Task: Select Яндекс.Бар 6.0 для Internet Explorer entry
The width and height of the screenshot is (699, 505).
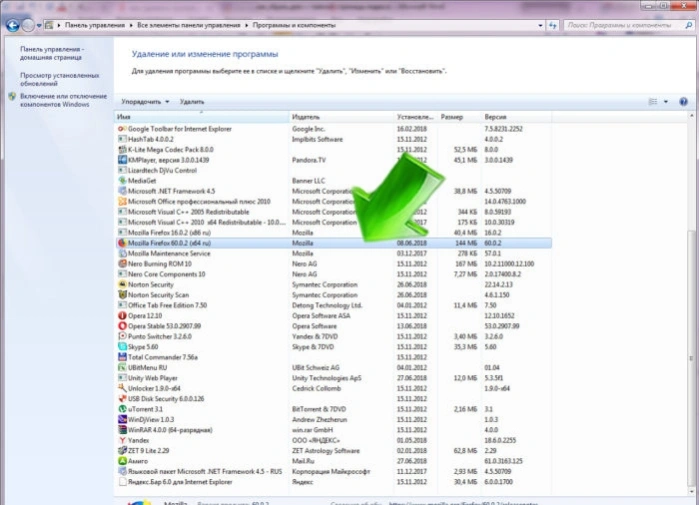Action: coord(333,482)
